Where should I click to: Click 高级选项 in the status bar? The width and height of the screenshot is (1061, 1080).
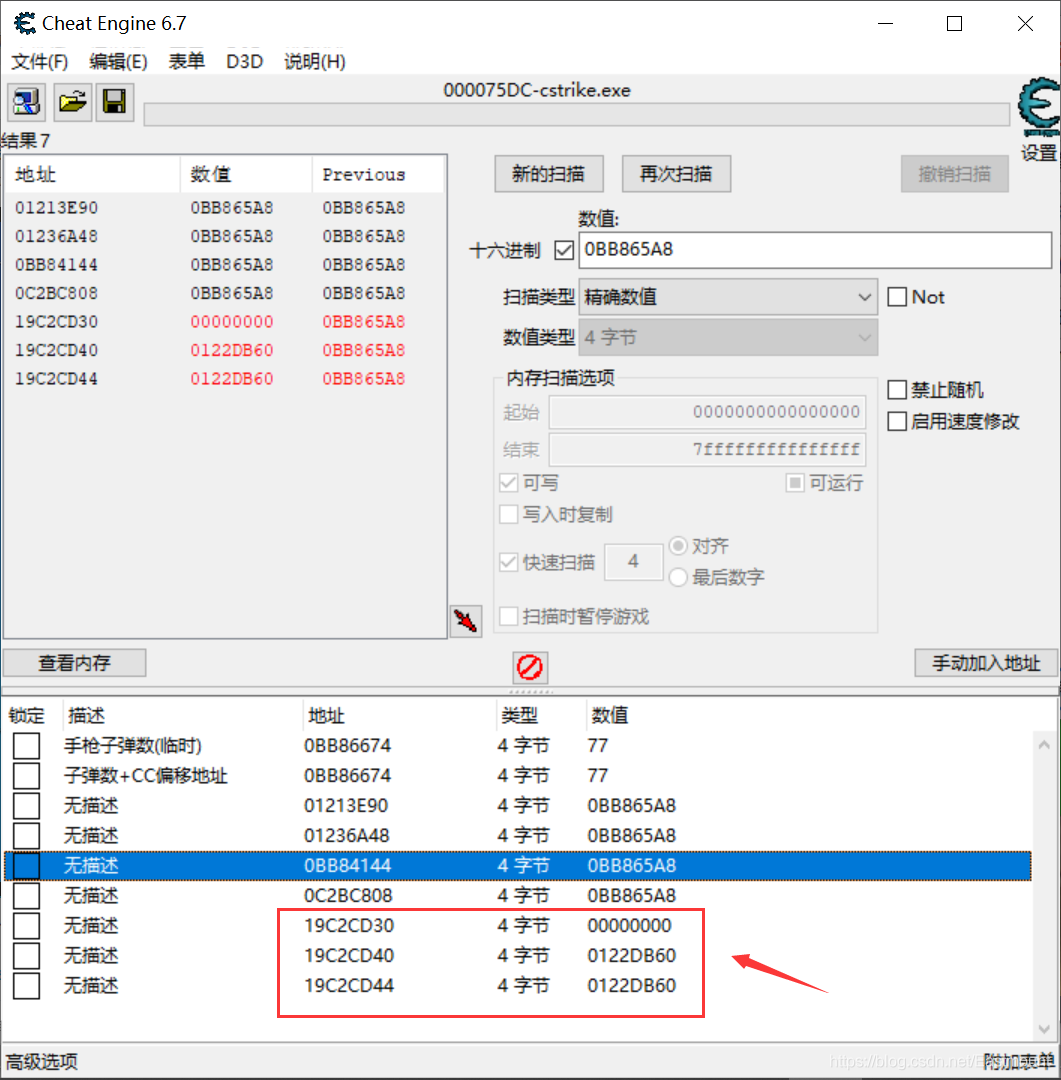pyautogui.click(x=41, y=1061)
